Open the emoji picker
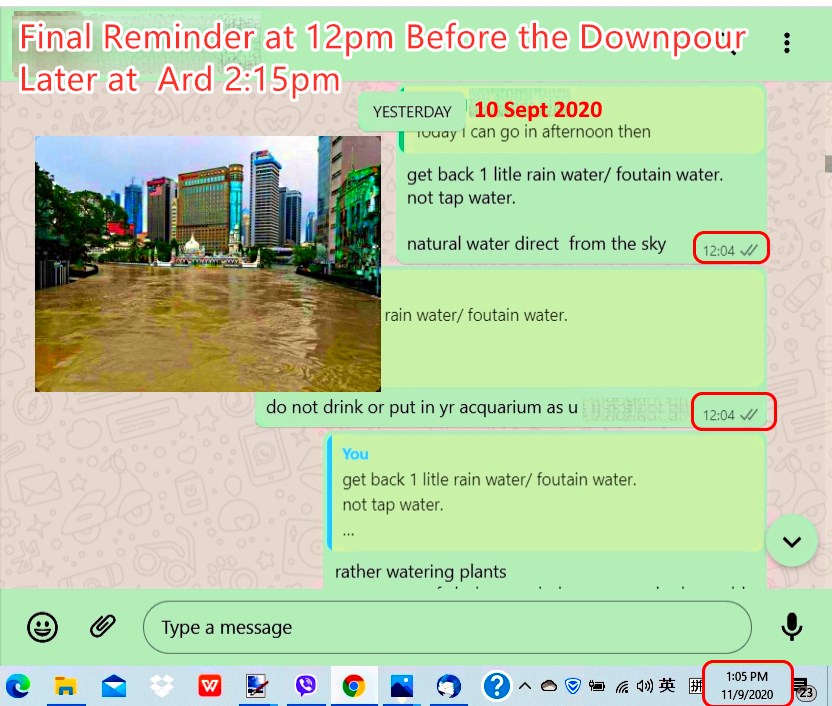The image size is (832, 706). pyautogui.click(x=42, y=627)
